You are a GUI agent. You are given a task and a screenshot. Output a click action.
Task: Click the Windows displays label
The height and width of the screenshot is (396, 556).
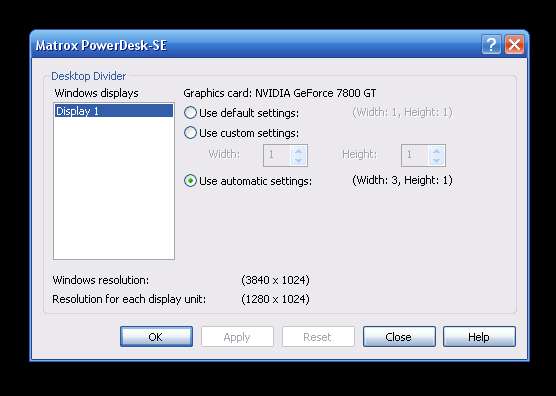click(96, 93)
